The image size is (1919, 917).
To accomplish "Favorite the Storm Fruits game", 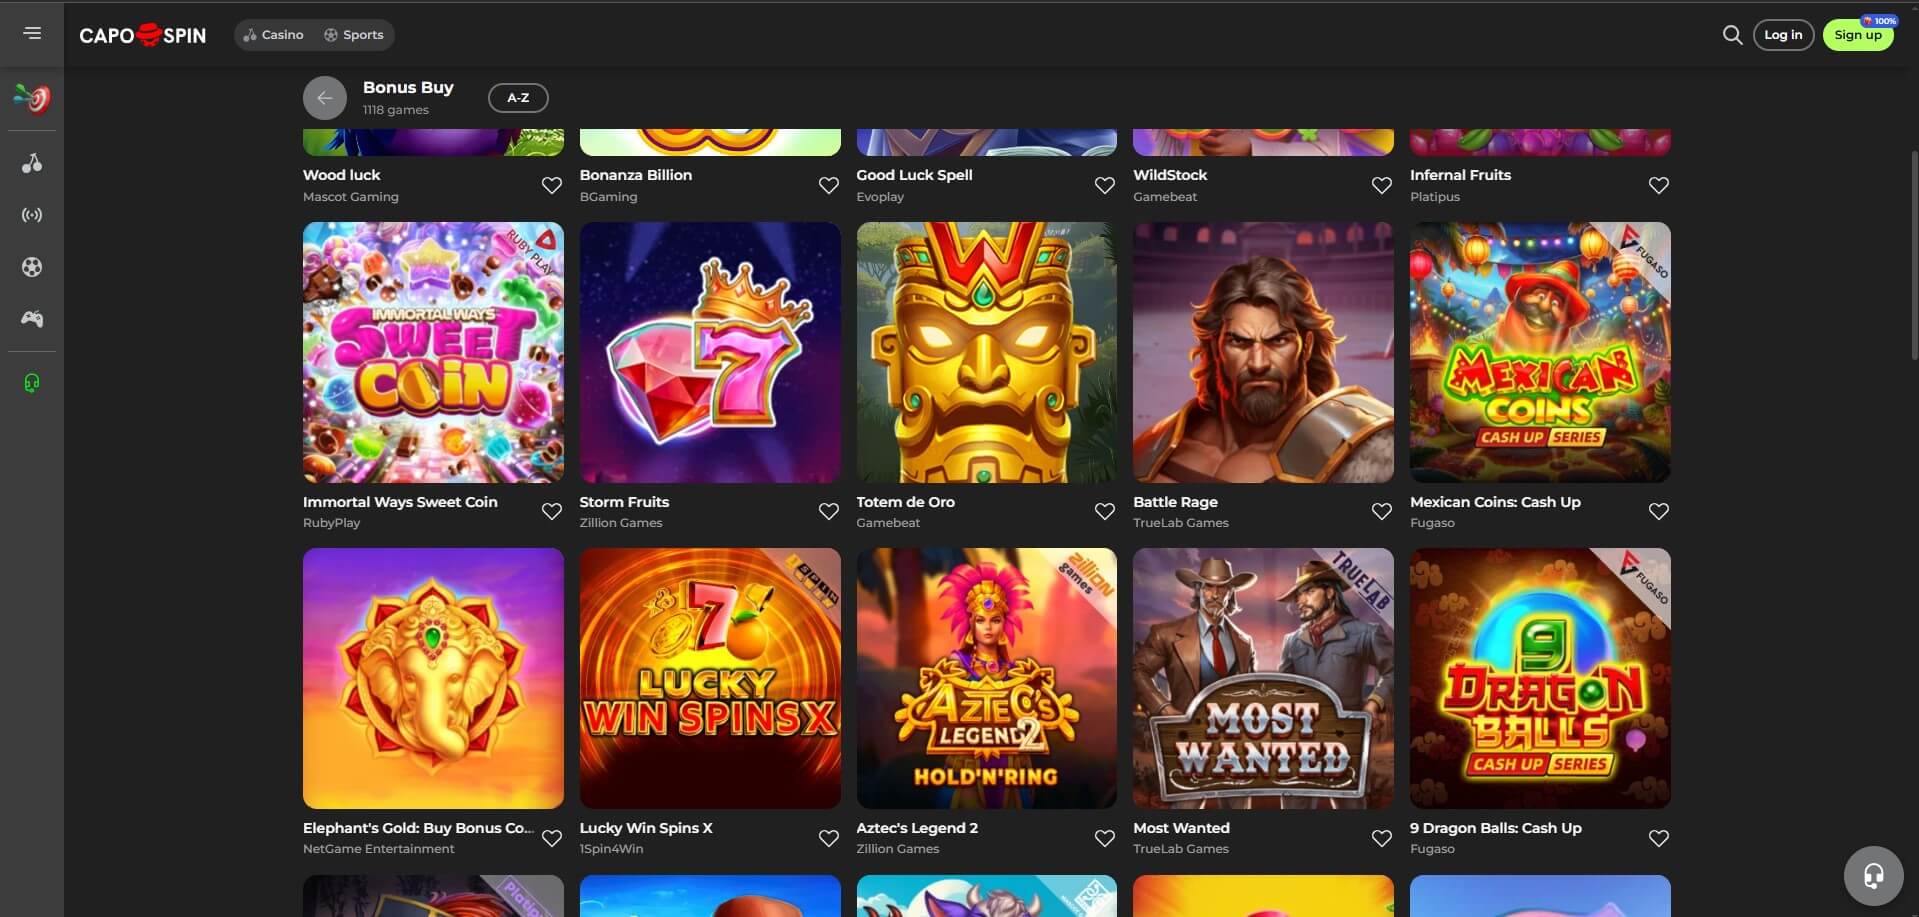I will 829,511.
